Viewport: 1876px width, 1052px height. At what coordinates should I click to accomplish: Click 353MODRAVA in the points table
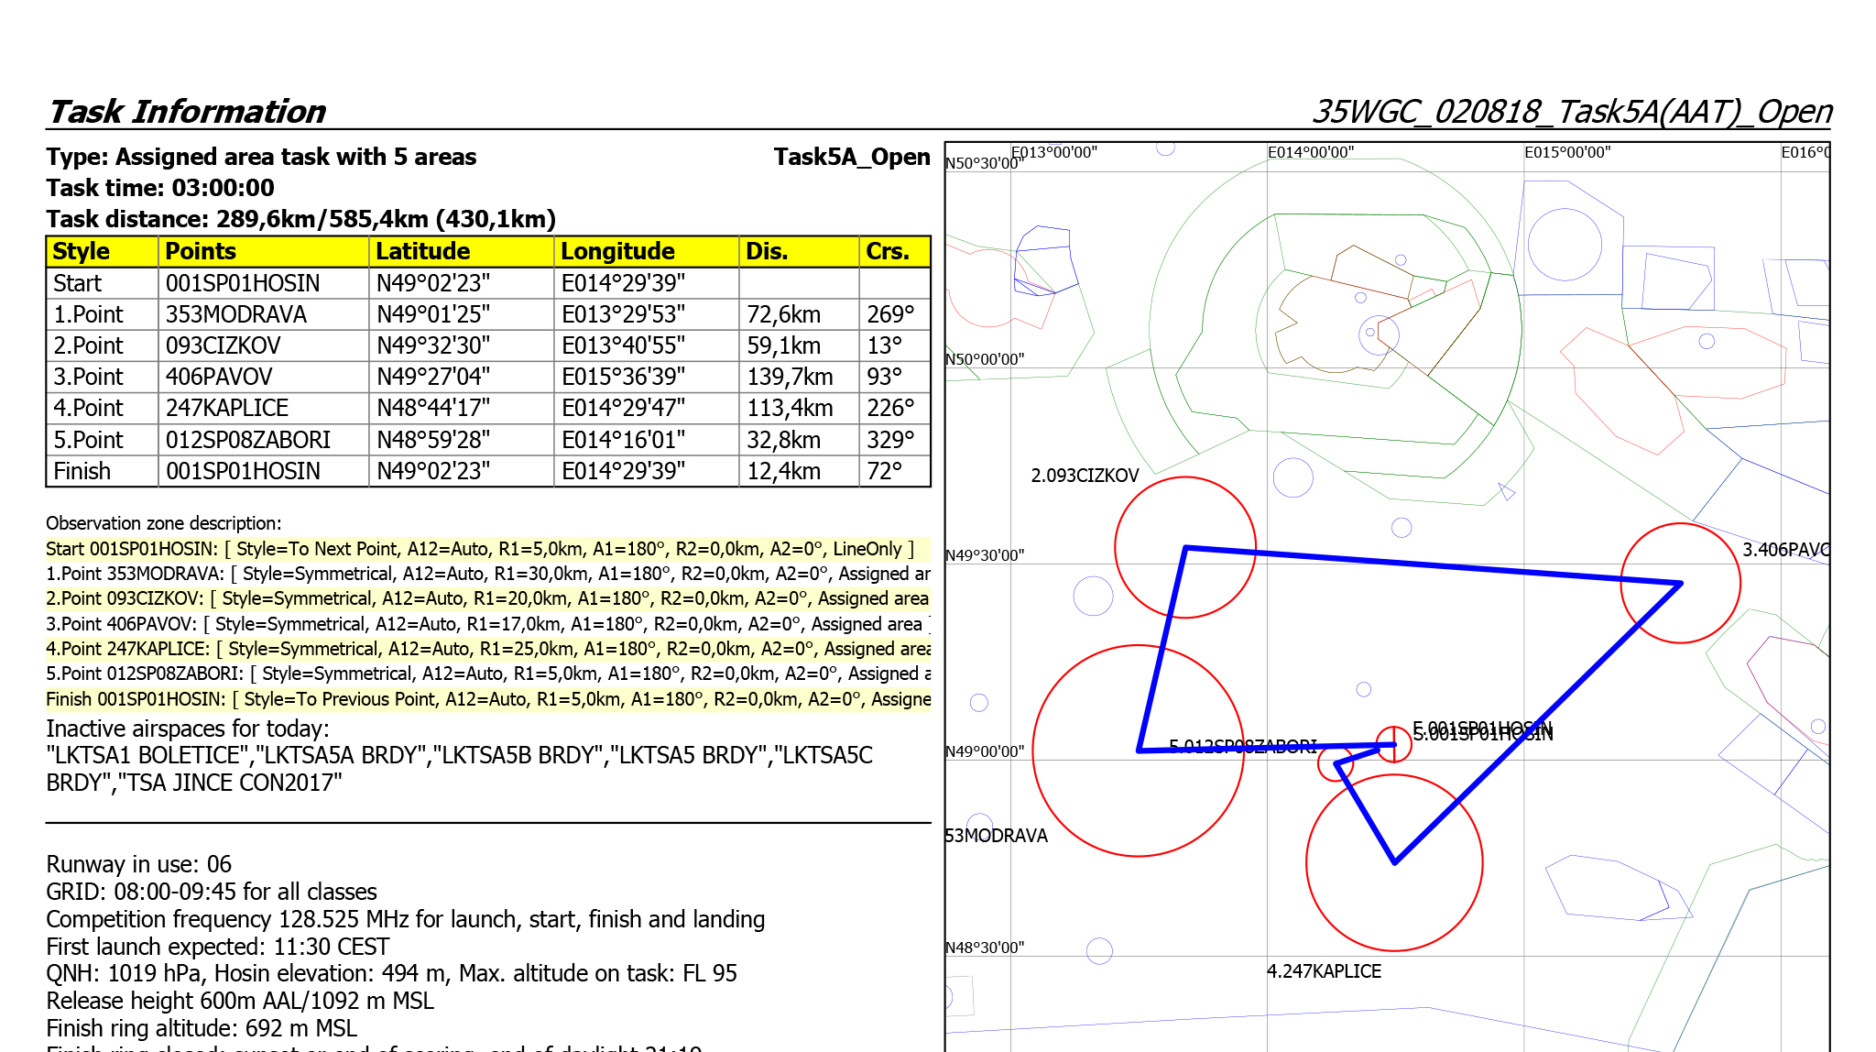point(236,314)
